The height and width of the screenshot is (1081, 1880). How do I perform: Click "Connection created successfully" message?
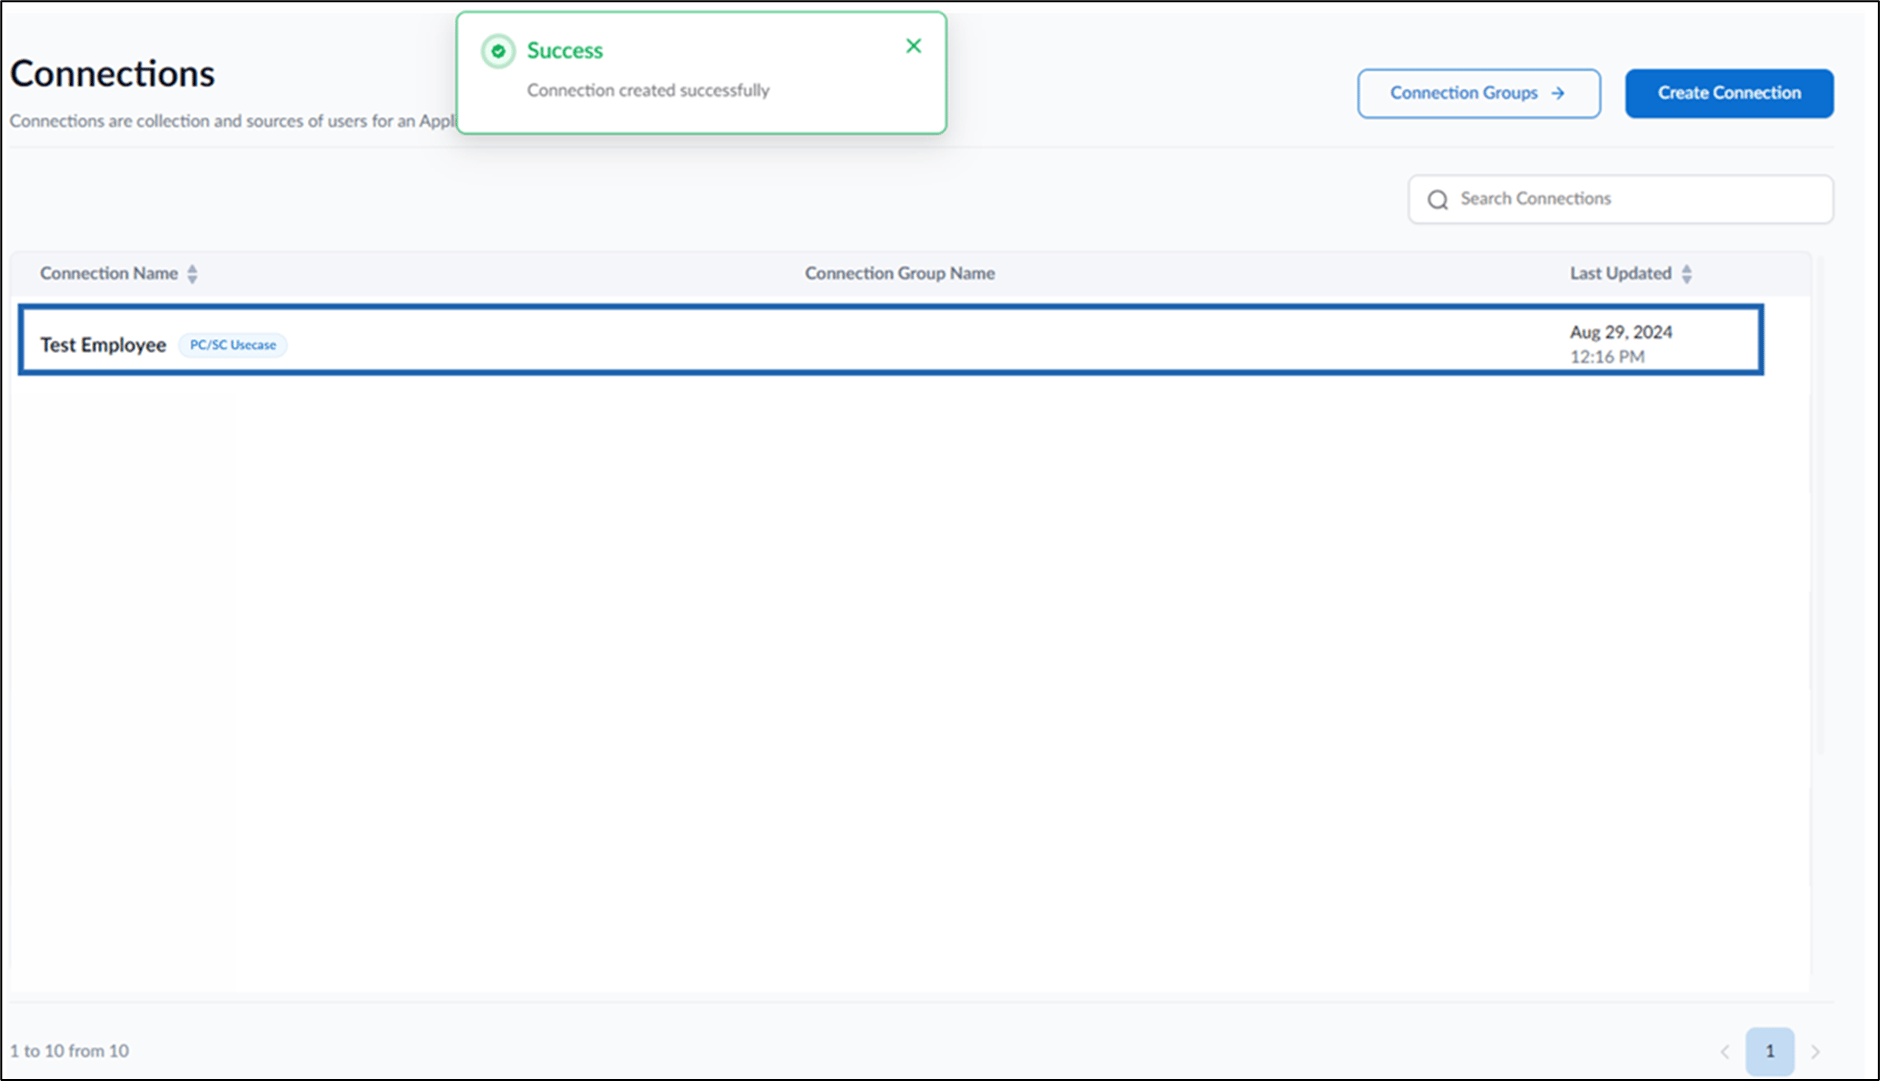point(648,90)
